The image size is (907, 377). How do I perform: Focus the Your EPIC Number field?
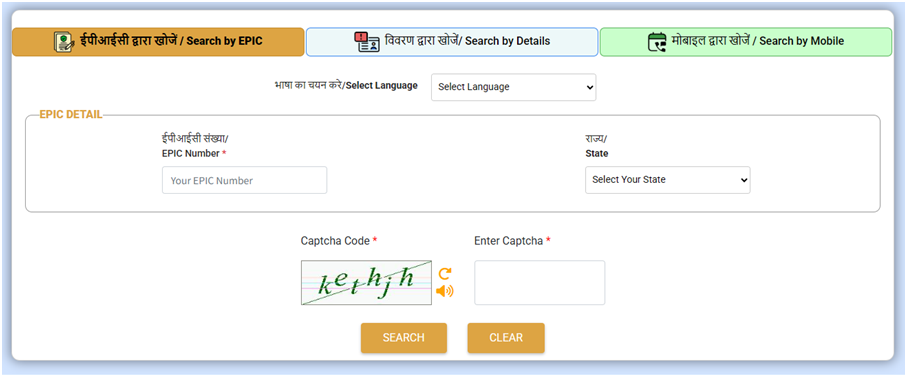click(x=244, y=180)
